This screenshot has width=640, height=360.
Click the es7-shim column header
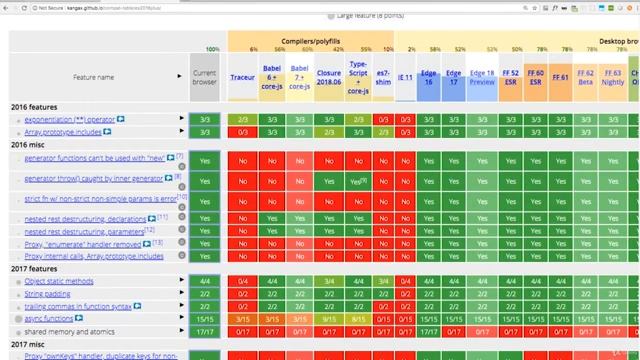pyautogui.click(x=383, y=77)
